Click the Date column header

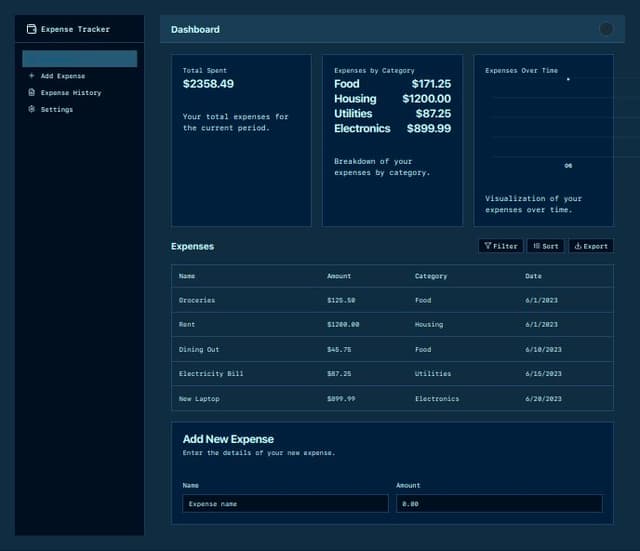tap(533, 276)
